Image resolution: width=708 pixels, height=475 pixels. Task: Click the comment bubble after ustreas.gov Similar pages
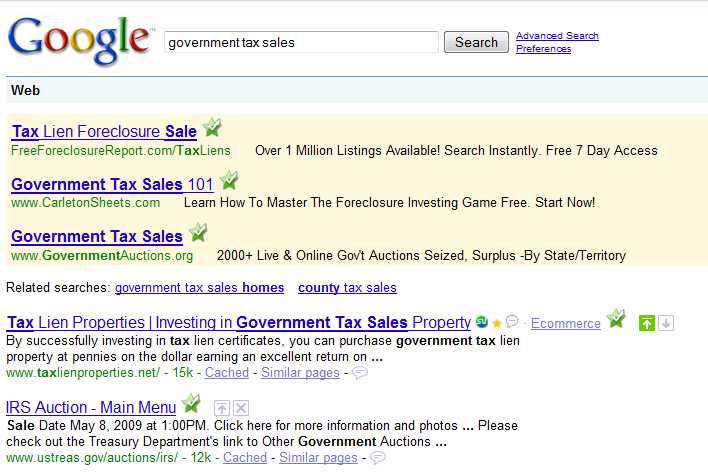point(378,458)
